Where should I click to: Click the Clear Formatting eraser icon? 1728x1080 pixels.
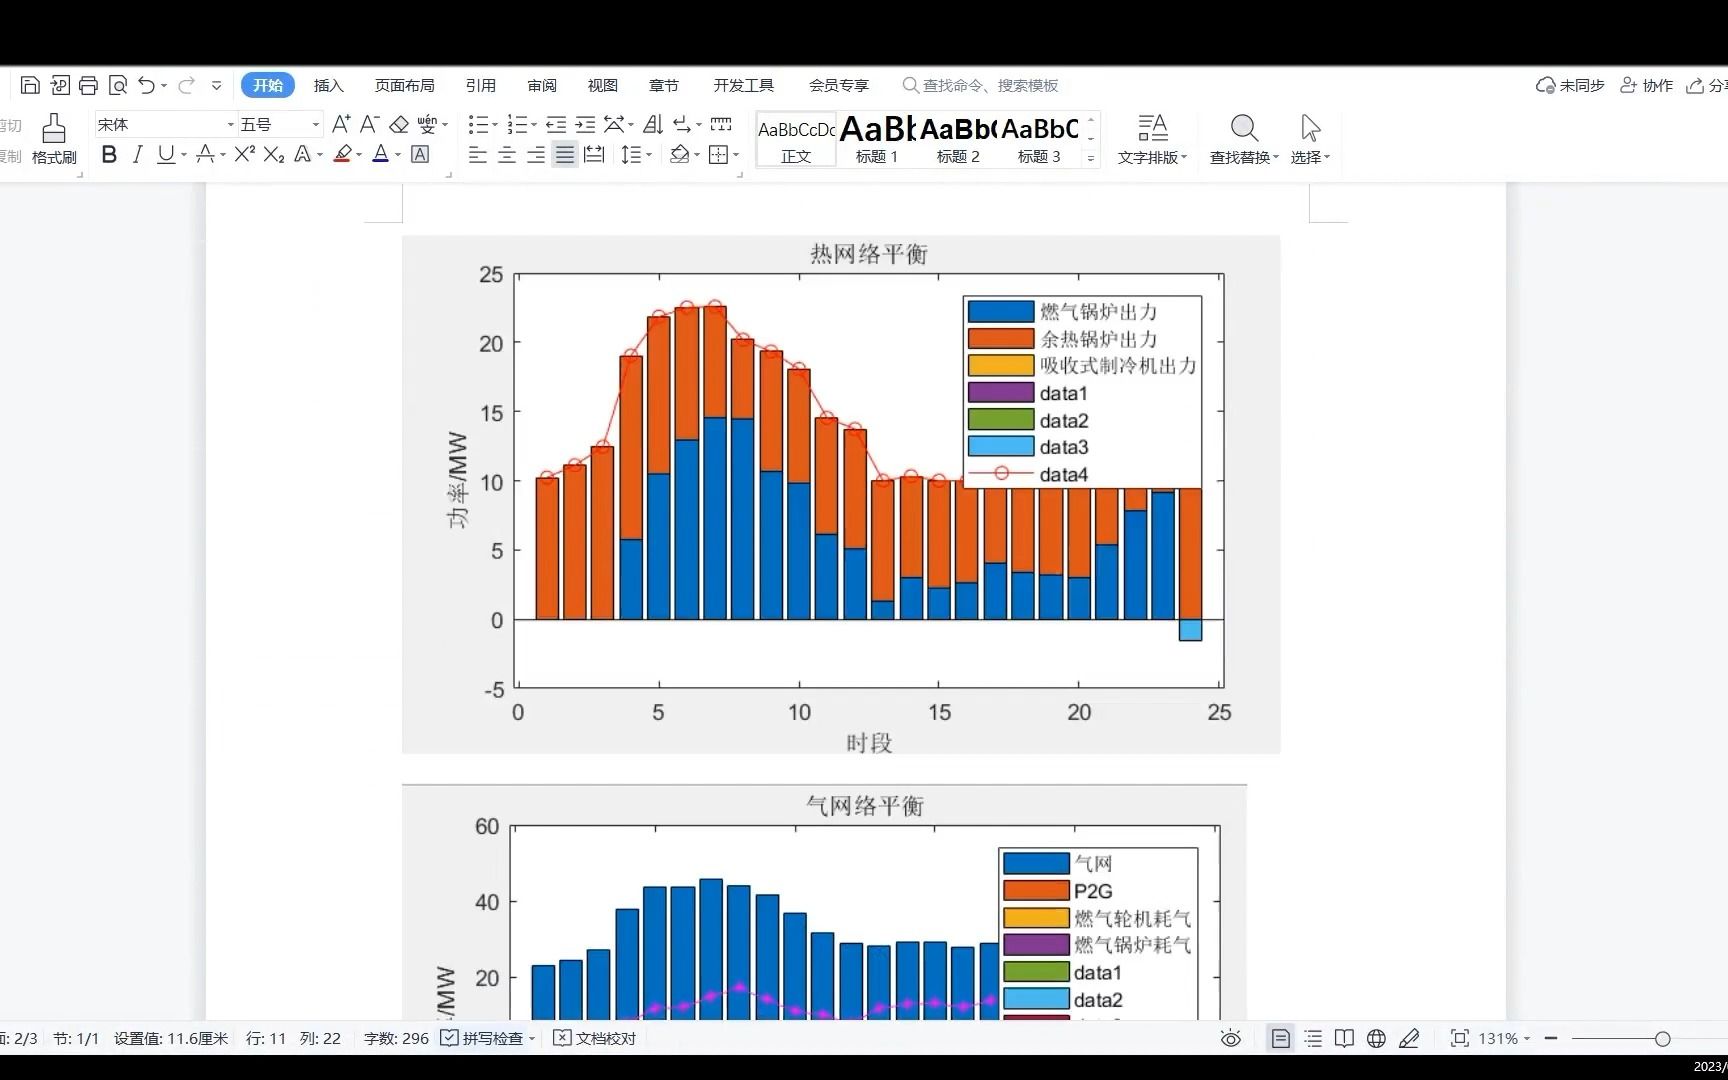(399, 124)
